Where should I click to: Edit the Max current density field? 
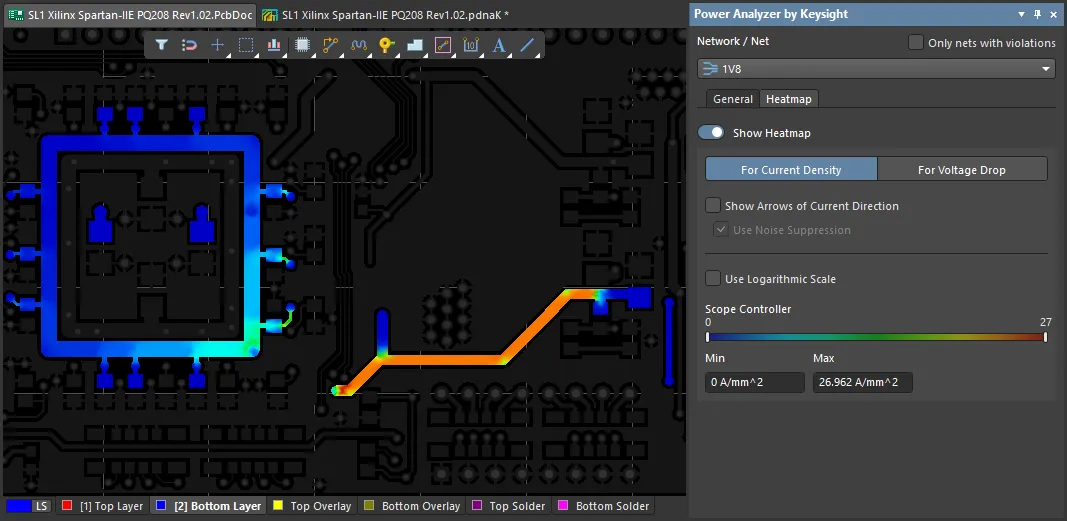coord(862,382)
